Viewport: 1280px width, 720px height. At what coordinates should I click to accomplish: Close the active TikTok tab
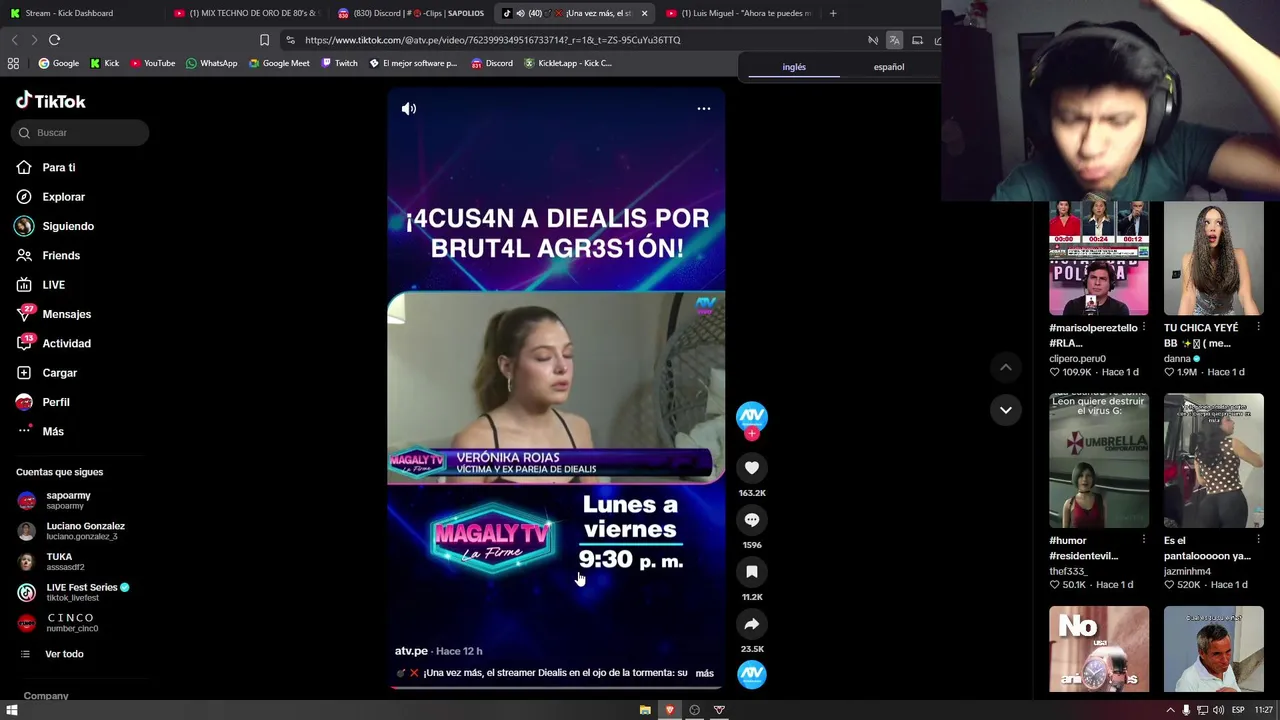[644, 13]
